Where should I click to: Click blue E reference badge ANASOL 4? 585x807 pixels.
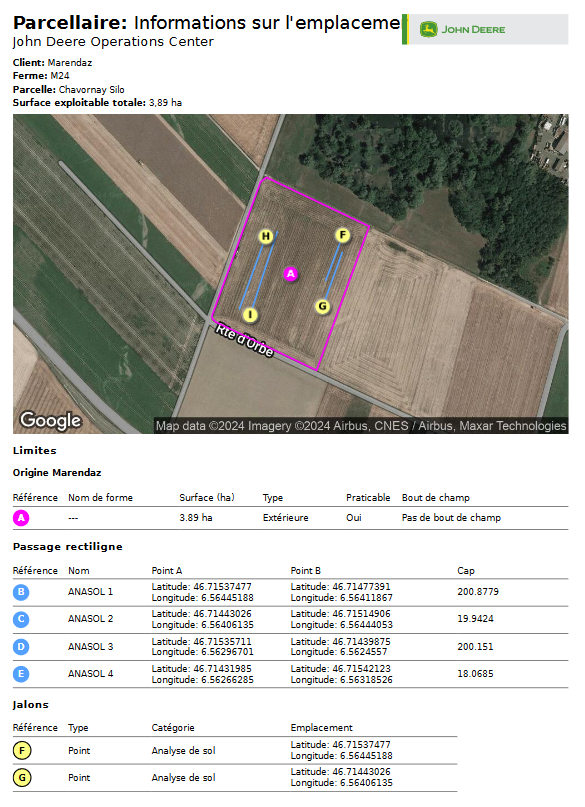coord(21,674)
